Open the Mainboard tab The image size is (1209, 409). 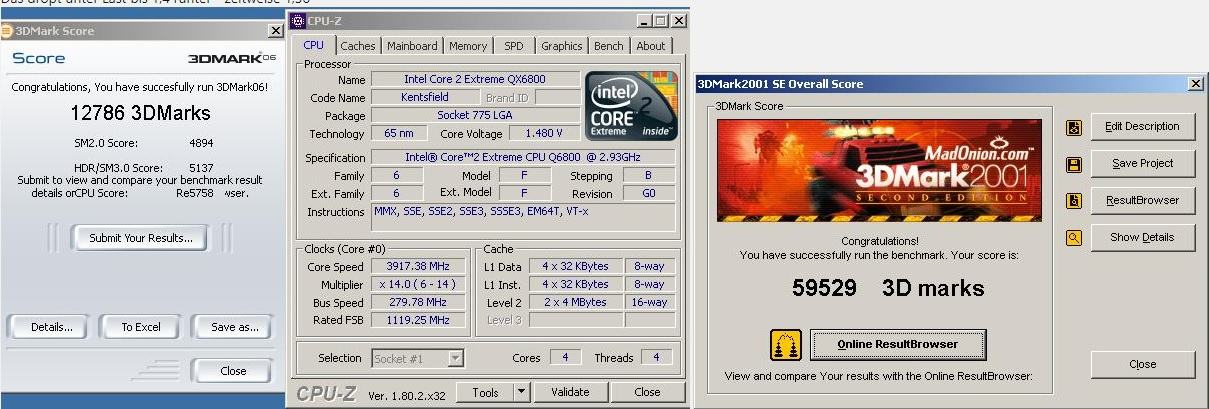coord(412,46)
